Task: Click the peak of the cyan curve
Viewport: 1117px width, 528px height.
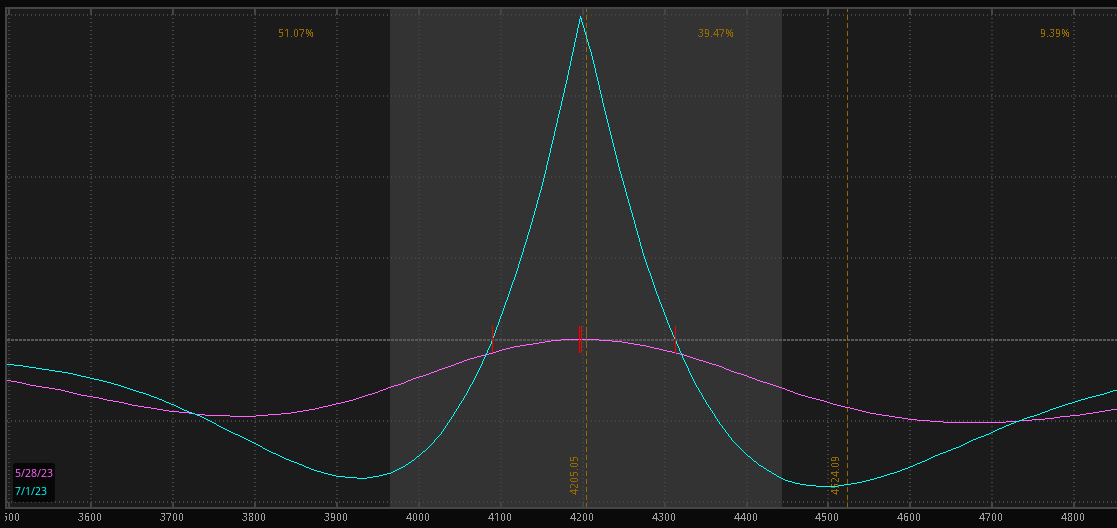Action: (x=581, y=16)
